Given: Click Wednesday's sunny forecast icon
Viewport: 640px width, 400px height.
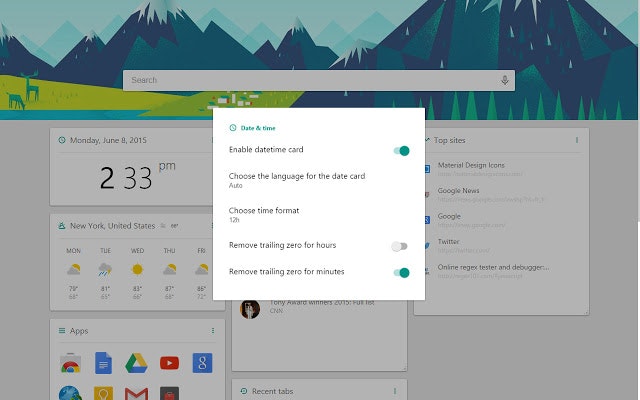Looking at the screenshot, I should coord(138,269).
